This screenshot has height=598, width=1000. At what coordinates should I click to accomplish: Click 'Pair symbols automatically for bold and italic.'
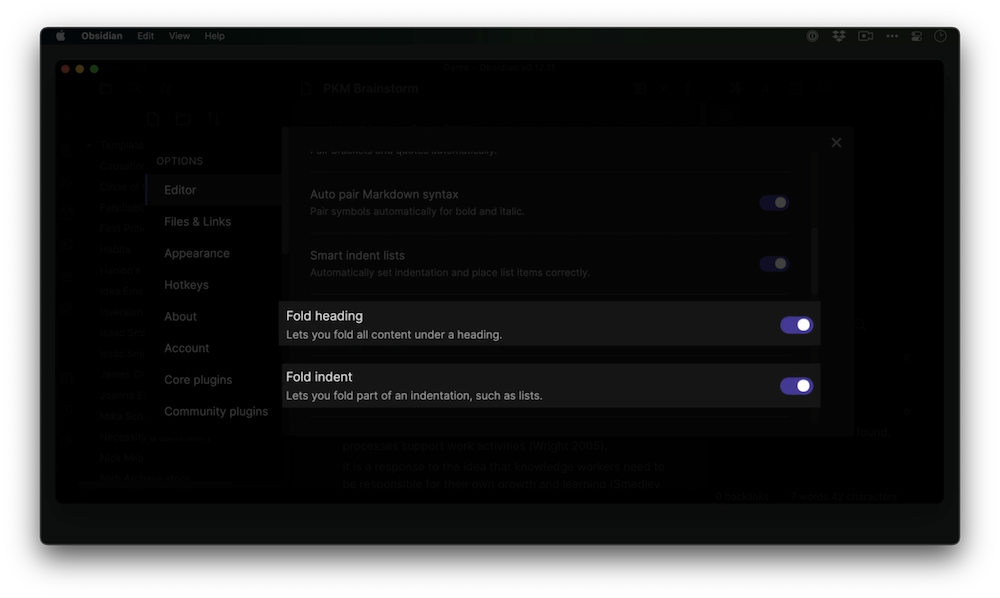[x=417, y=211]
